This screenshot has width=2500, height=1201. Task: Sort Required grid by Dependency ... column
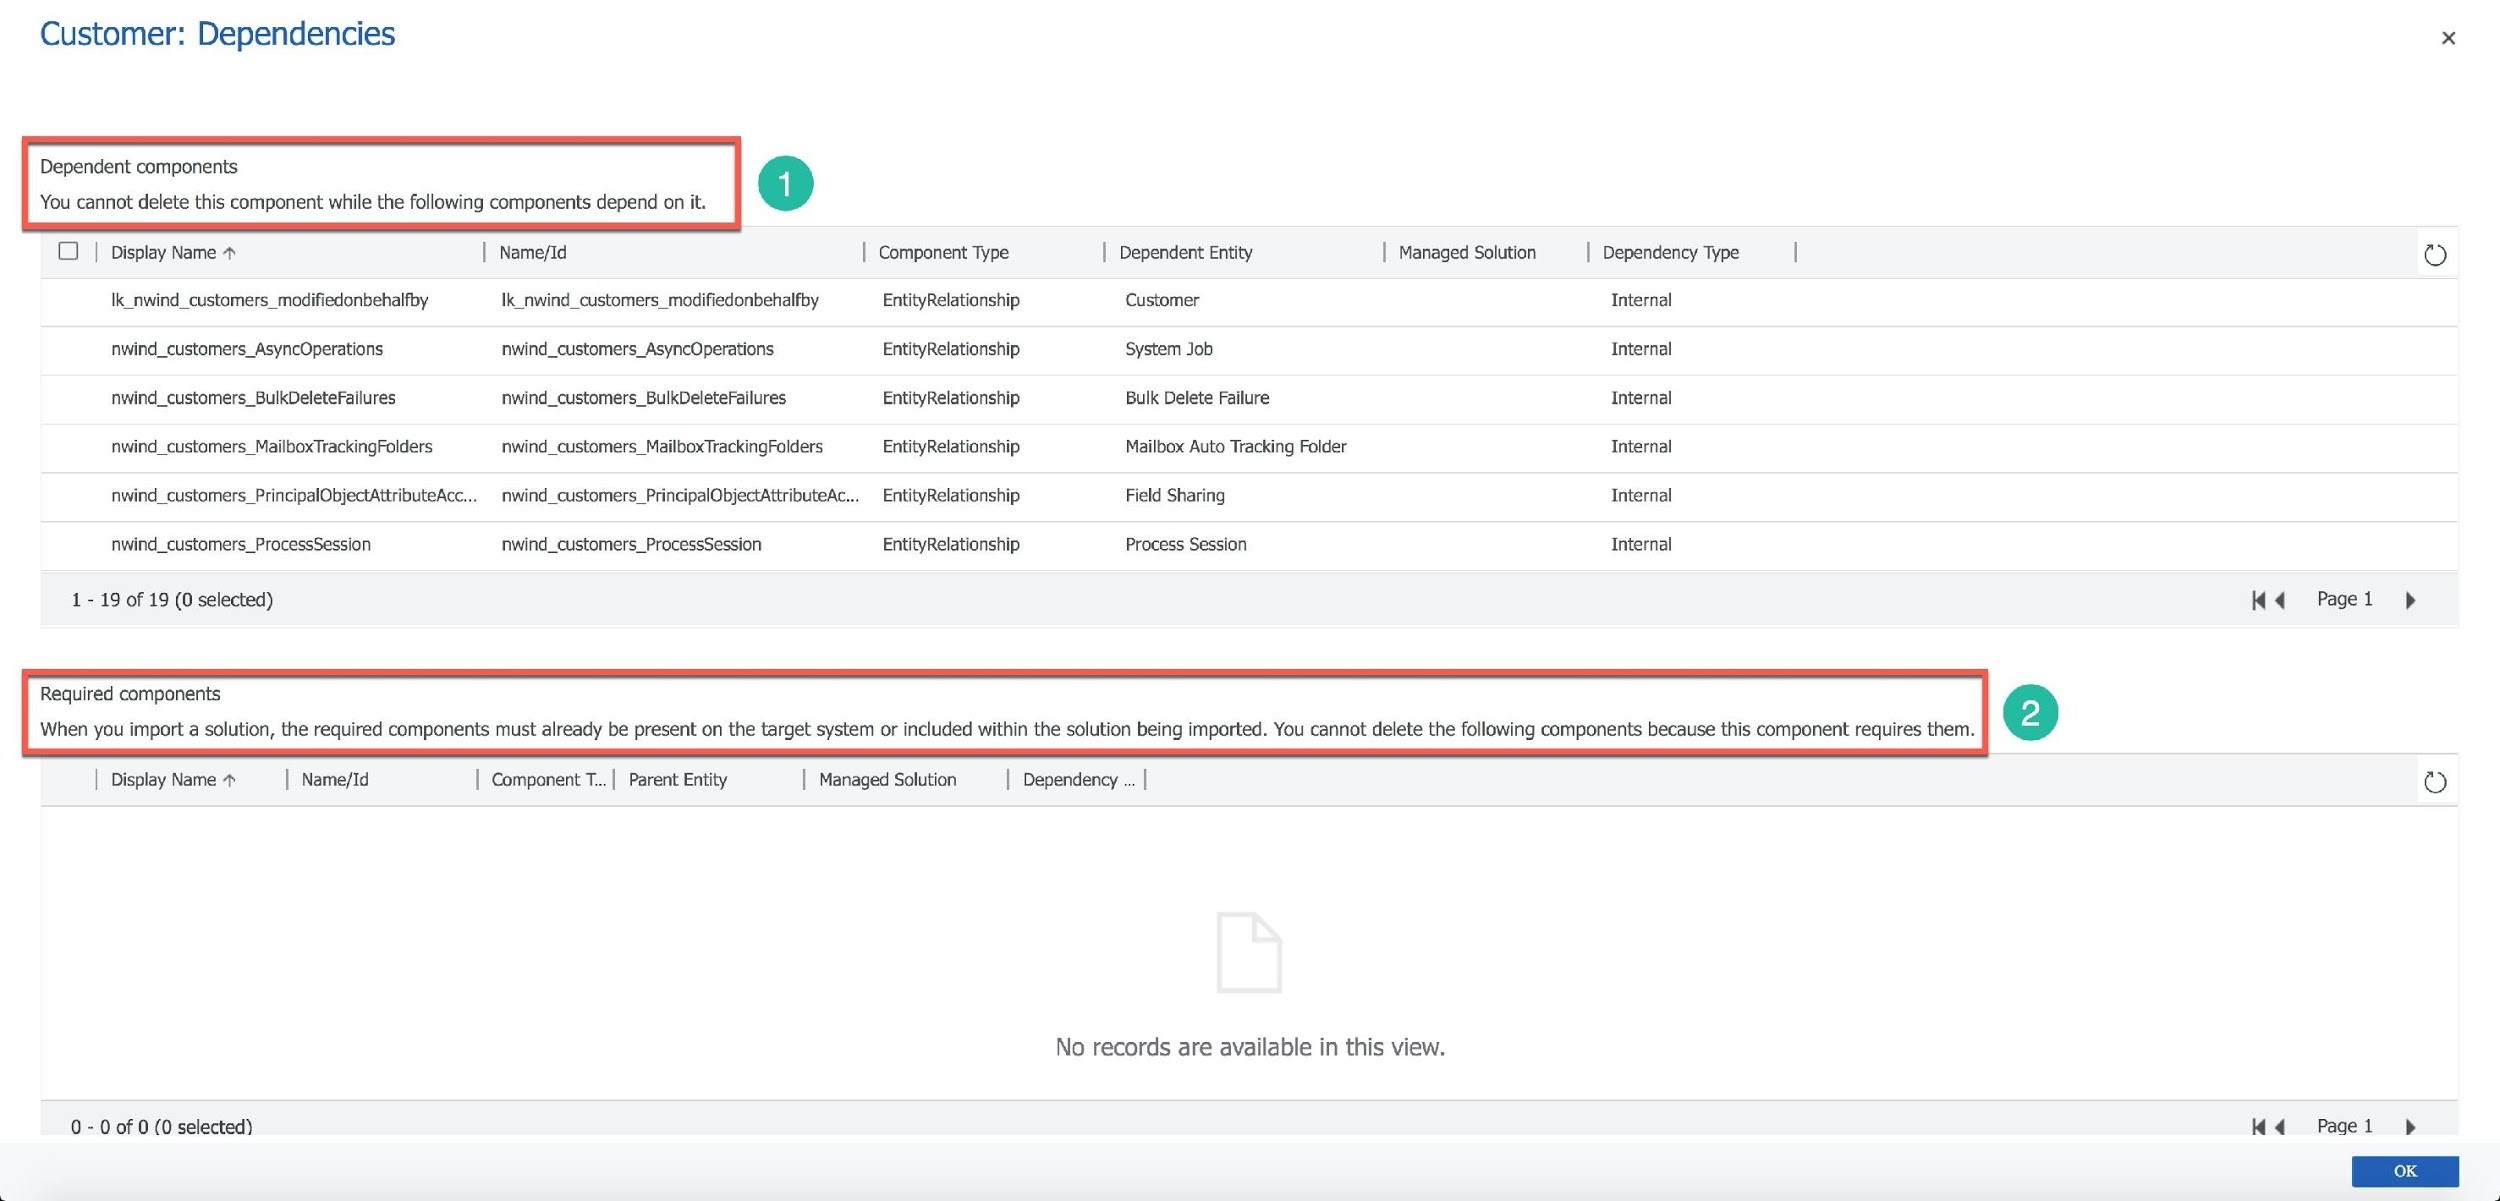[1078, 779]
